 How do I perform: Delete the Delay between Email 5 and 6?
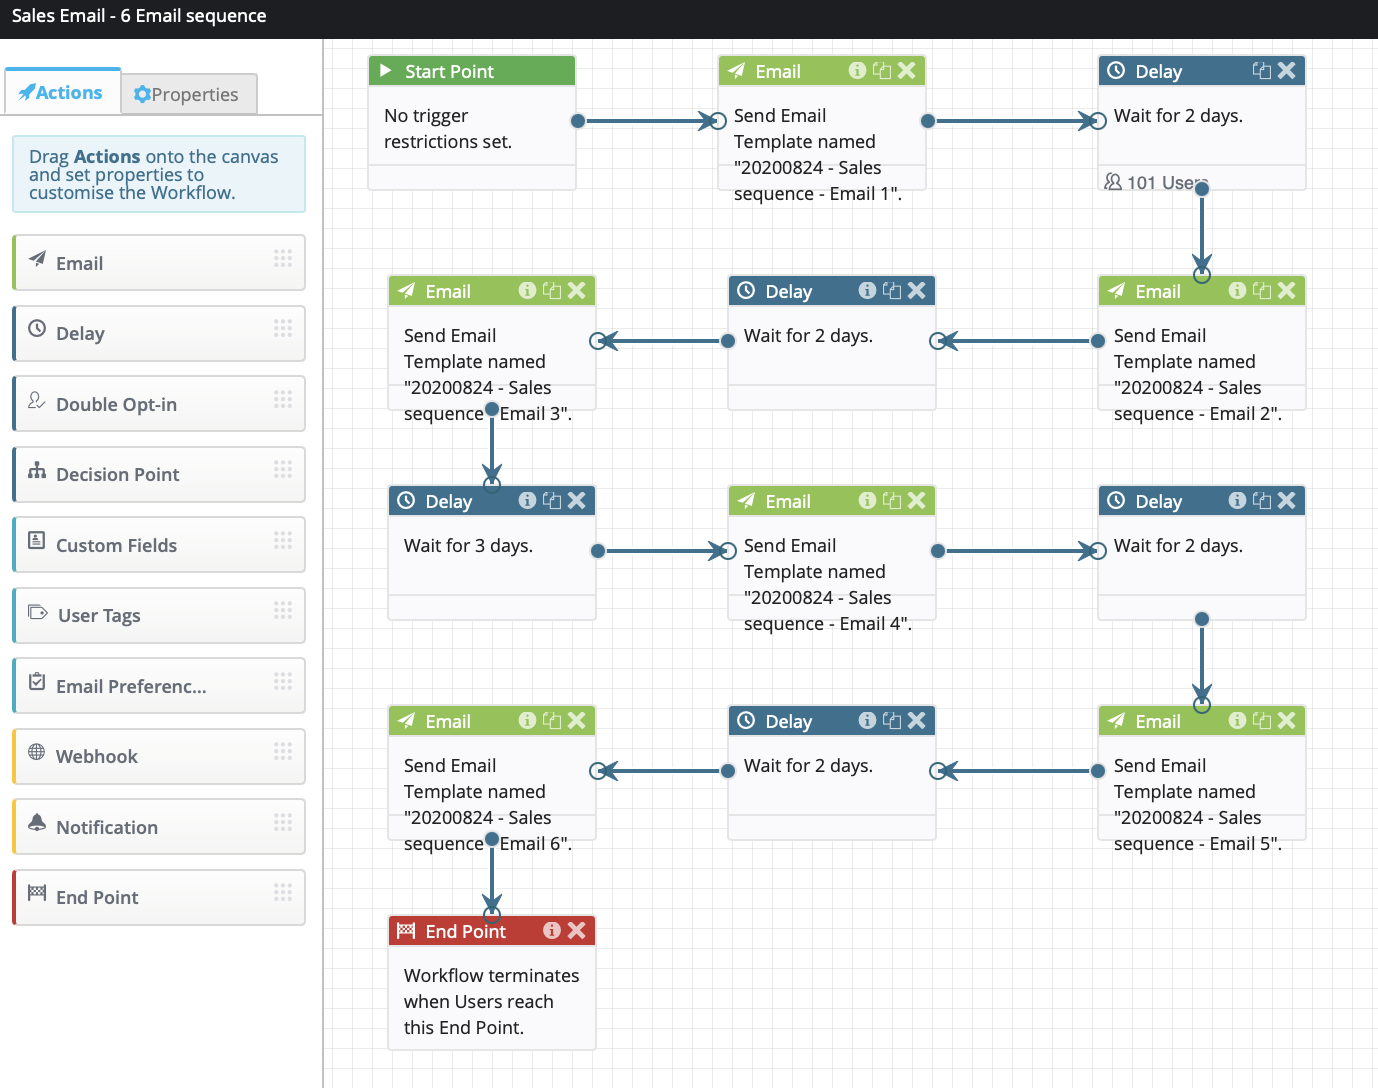(917, 720)
